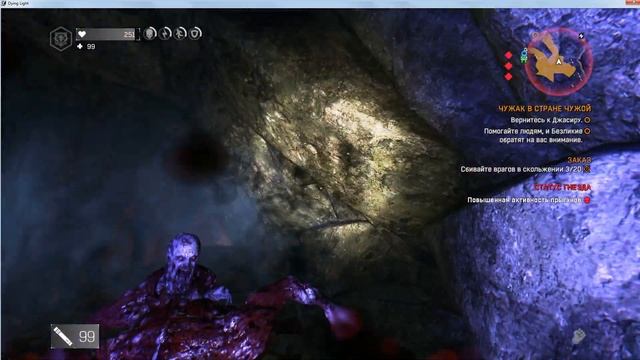Click red dot beside прыгунов status
The height and width of the screenshot is (360, 640).
click(x=587, y=200)
